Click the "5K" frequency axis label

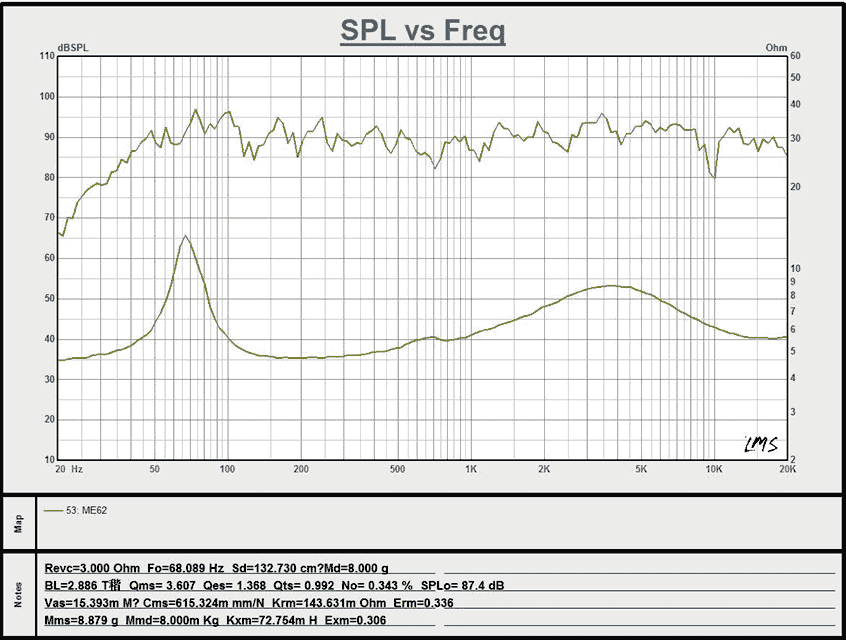click(x=640, y=469)
